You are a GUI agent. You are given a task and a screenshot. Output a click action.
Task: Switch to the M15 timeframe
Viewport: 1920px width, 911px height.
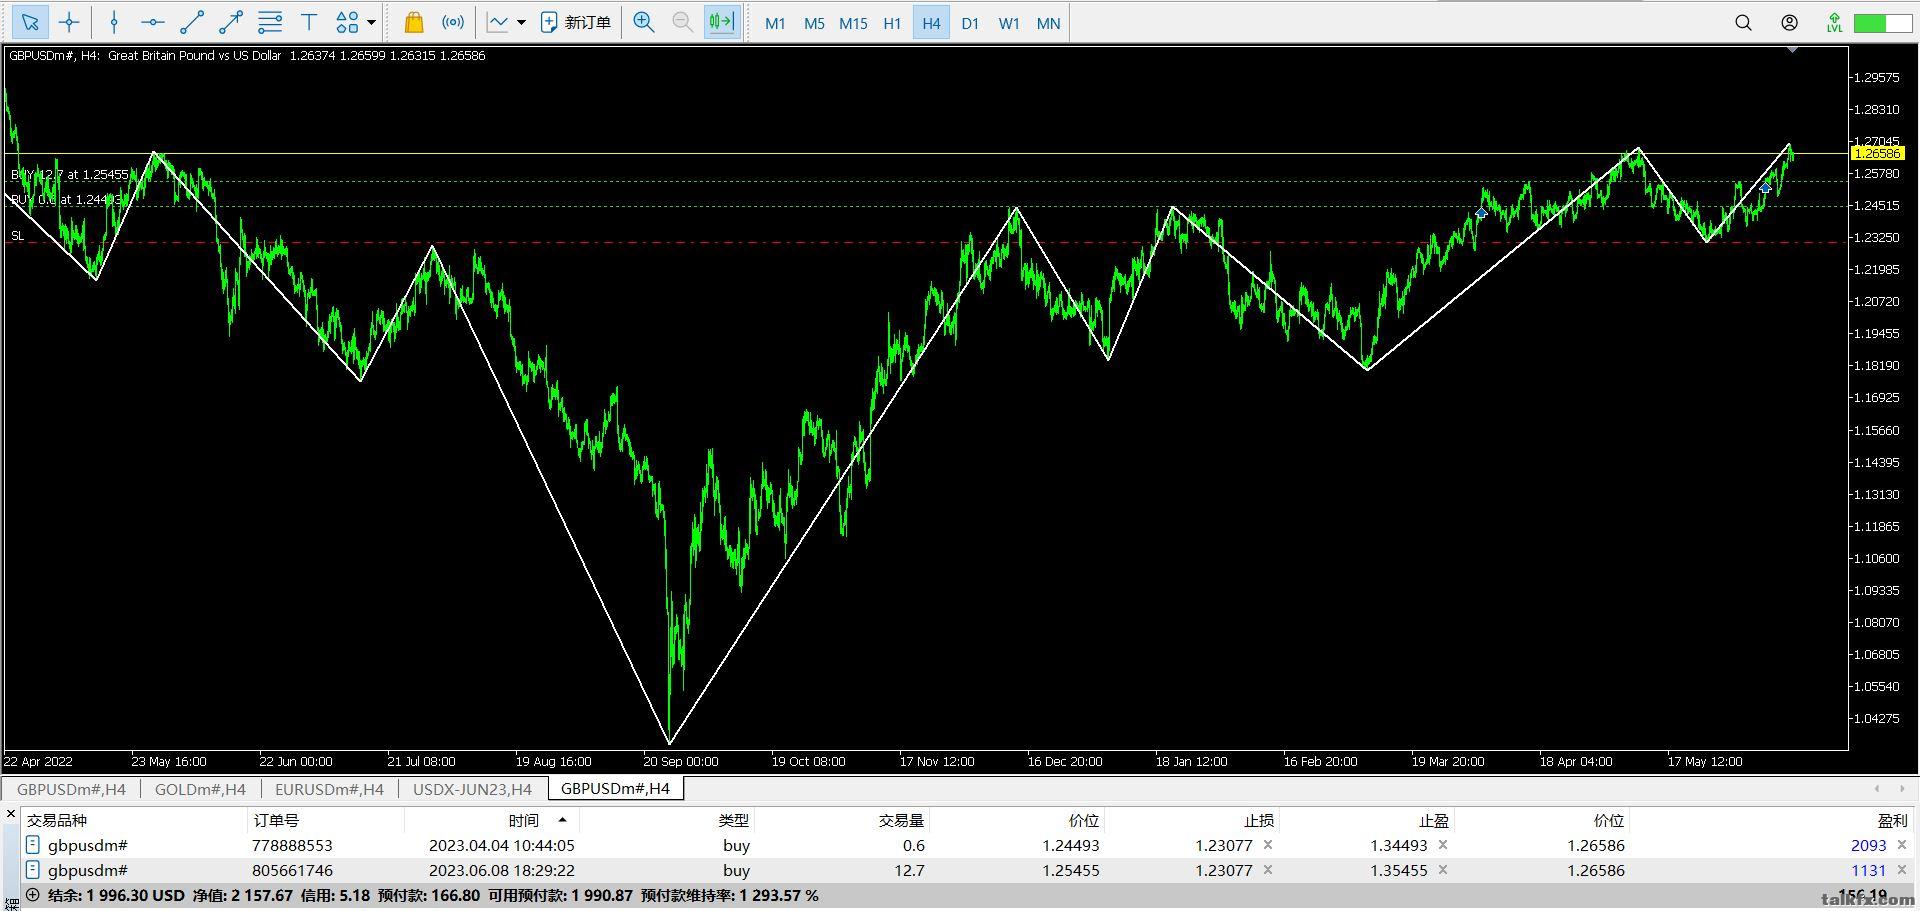[x=853, y=23]
